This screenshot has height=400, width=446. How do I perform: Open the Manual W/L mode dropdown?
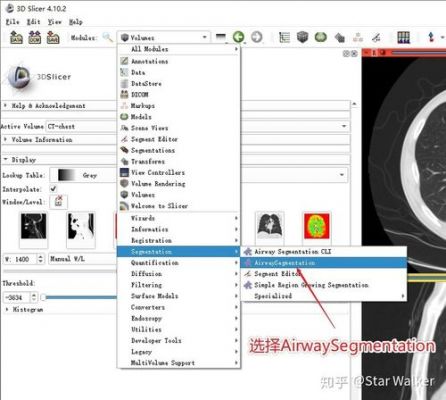pos(82,259)
